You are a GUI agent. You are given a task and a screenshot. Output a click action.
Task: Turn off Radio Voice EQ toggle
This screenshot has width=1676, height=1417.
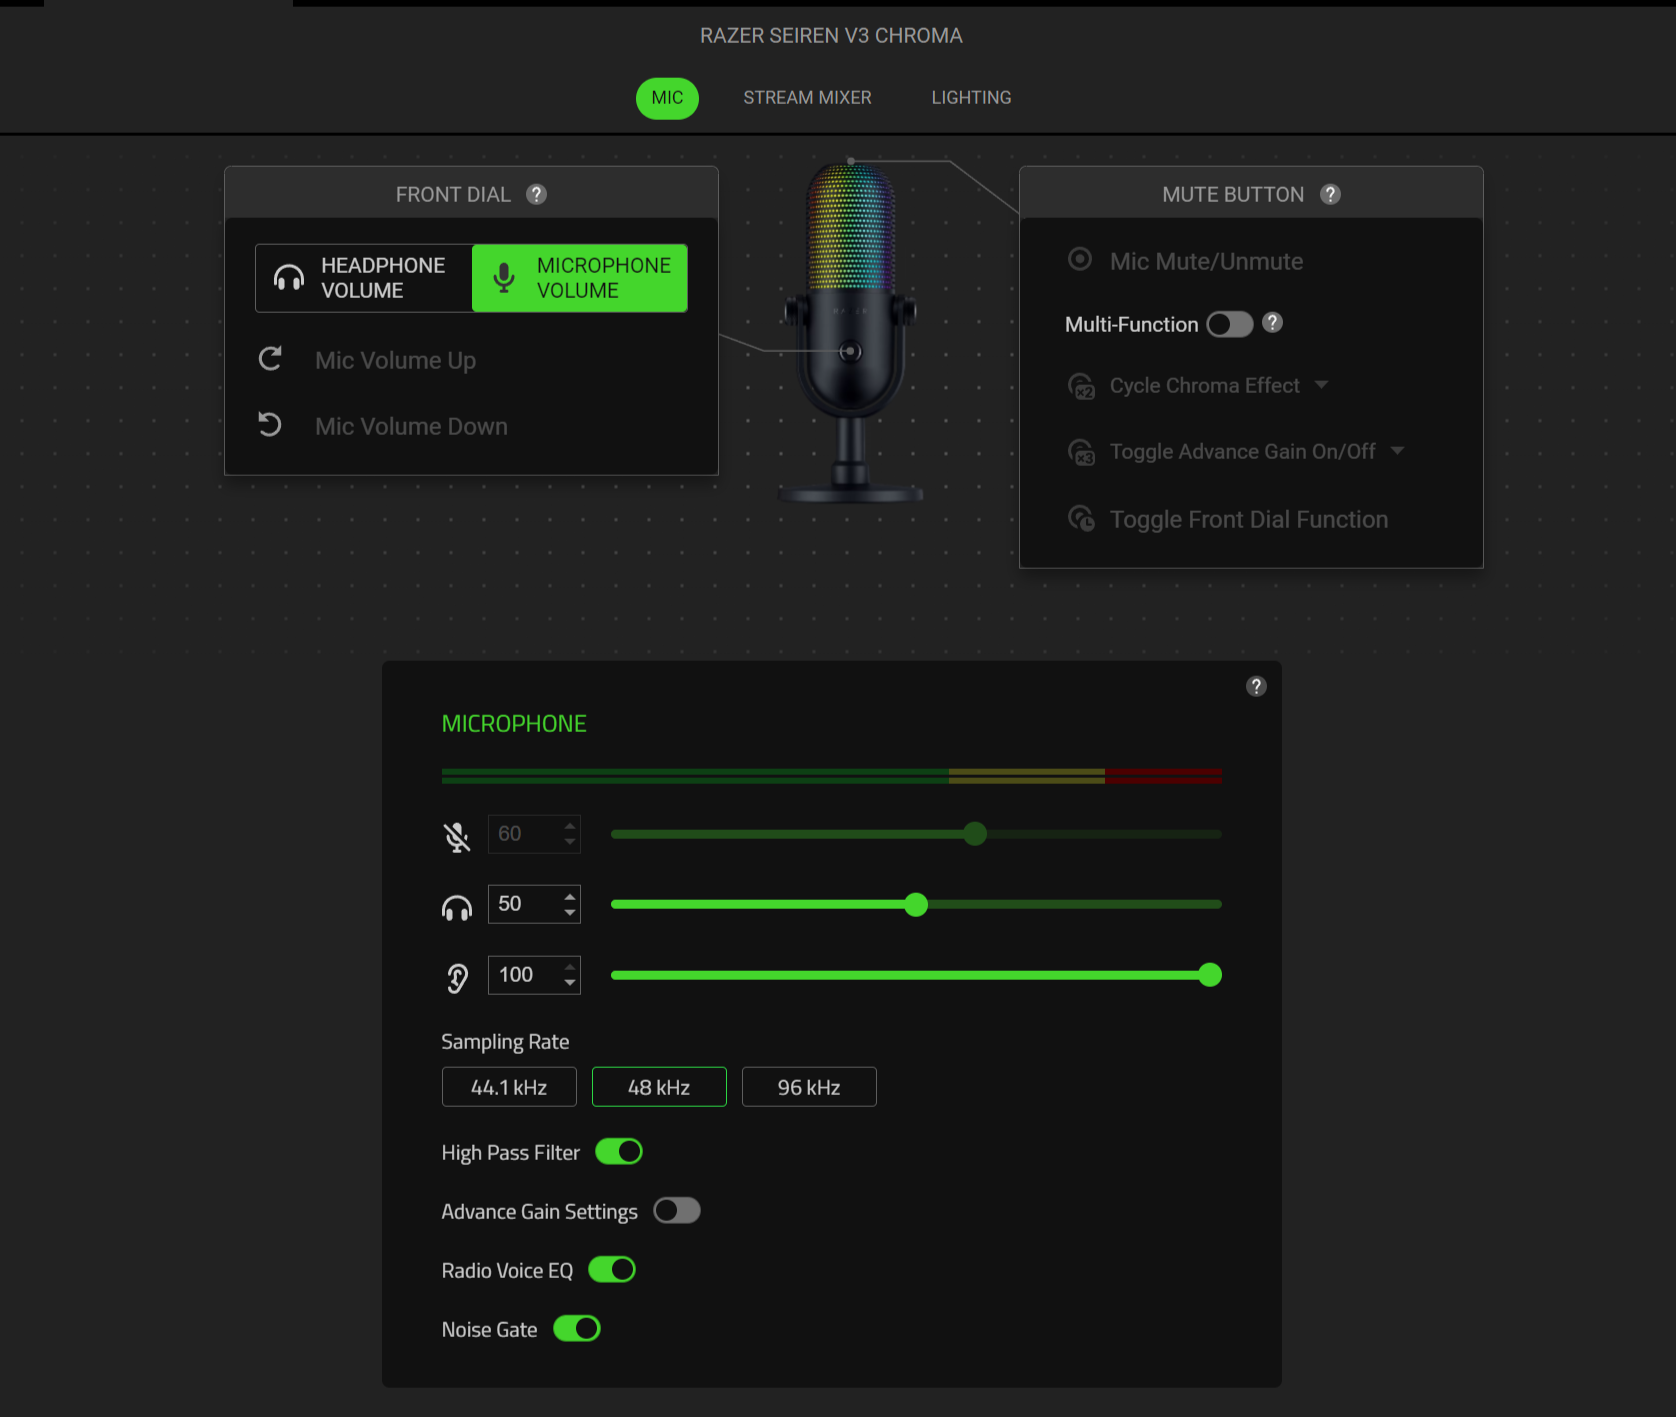tap(612, 1270)
